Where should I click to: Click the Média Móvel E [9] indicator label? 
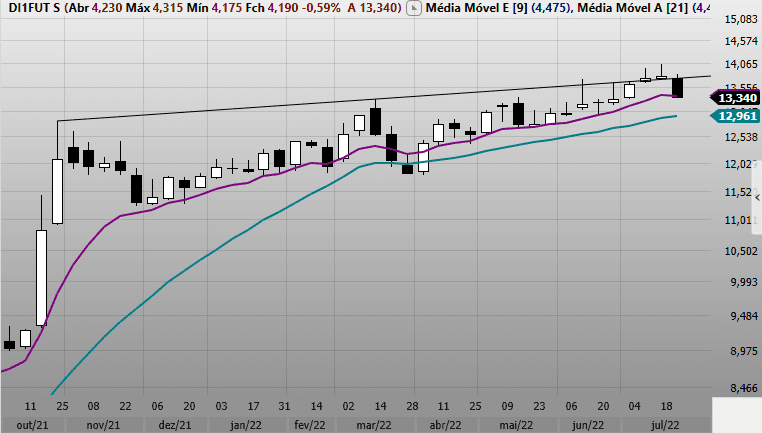pyautogui.click(x=477, y=8)
